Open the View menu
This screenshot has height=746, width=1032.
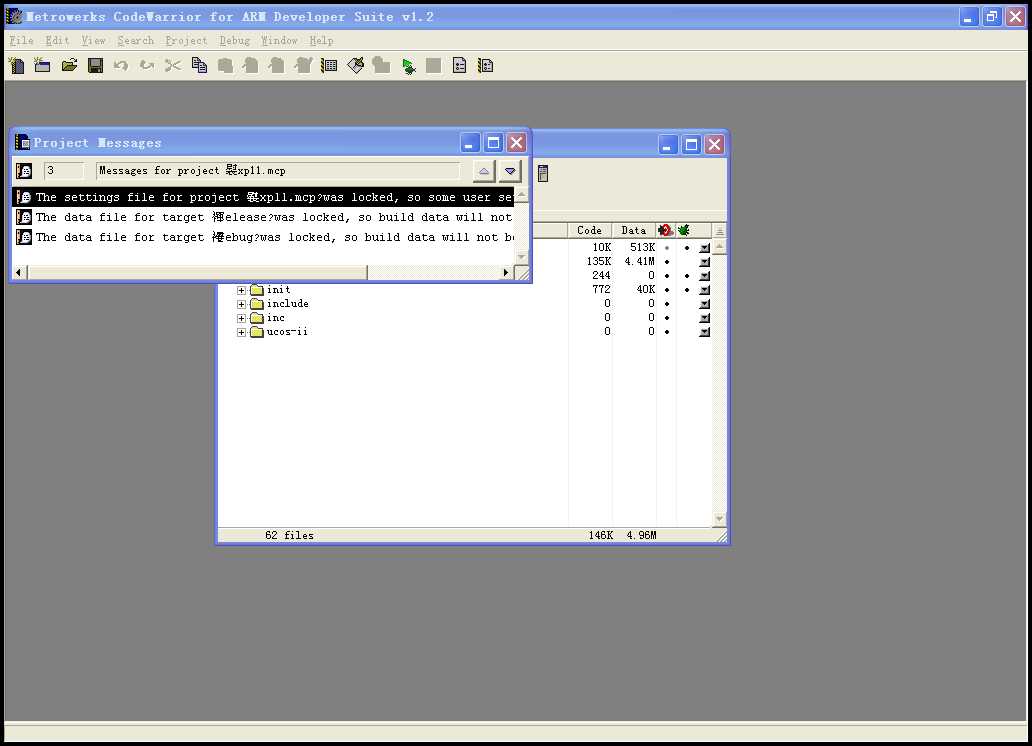(93, 41)
